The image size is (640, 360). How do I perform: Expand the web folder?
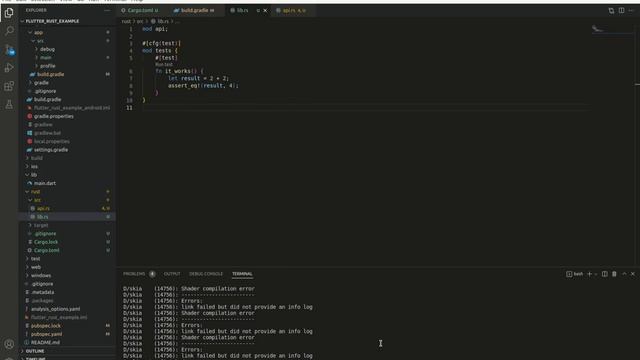(36, 267)
